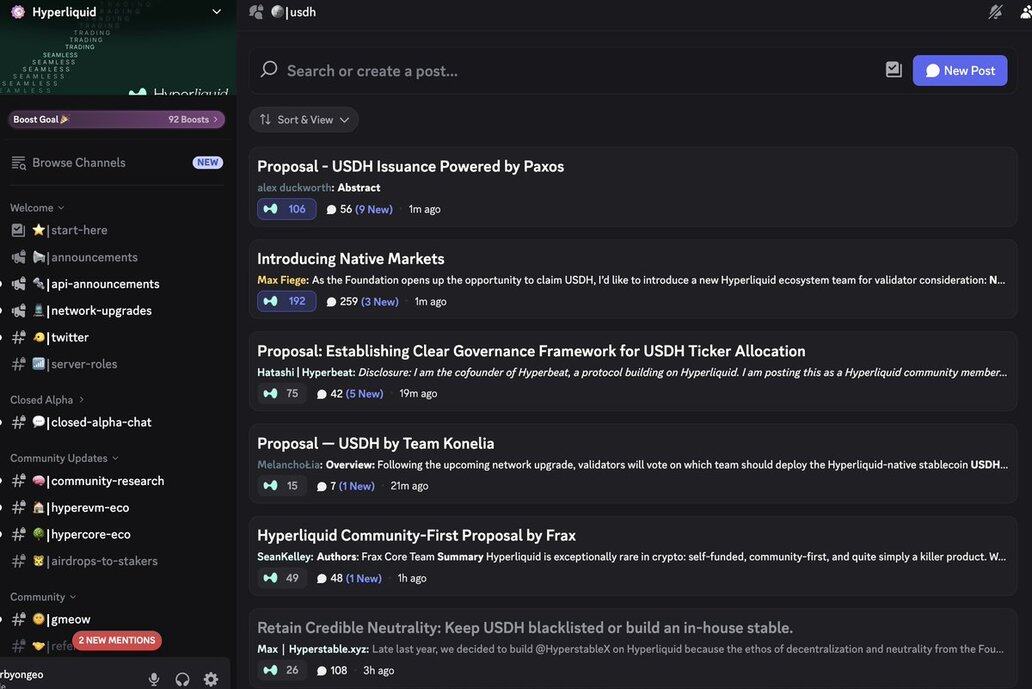Open the Sort & View dropdown
This screenshot has width=1032, height=689.
303,120
